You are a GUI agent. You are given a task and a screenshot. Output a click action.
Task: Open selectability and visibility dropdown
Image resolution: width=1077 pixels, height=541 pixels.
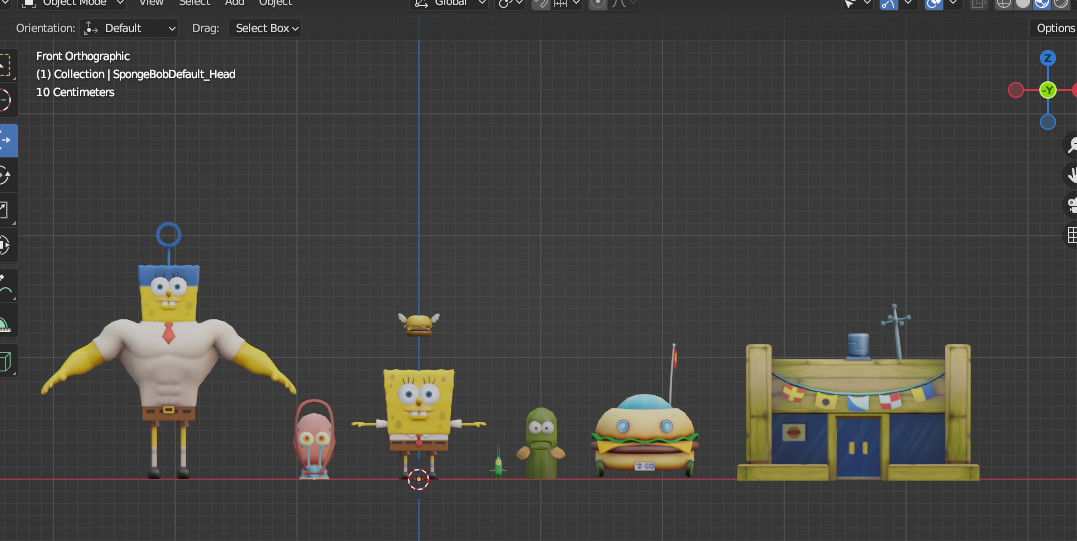857,3
